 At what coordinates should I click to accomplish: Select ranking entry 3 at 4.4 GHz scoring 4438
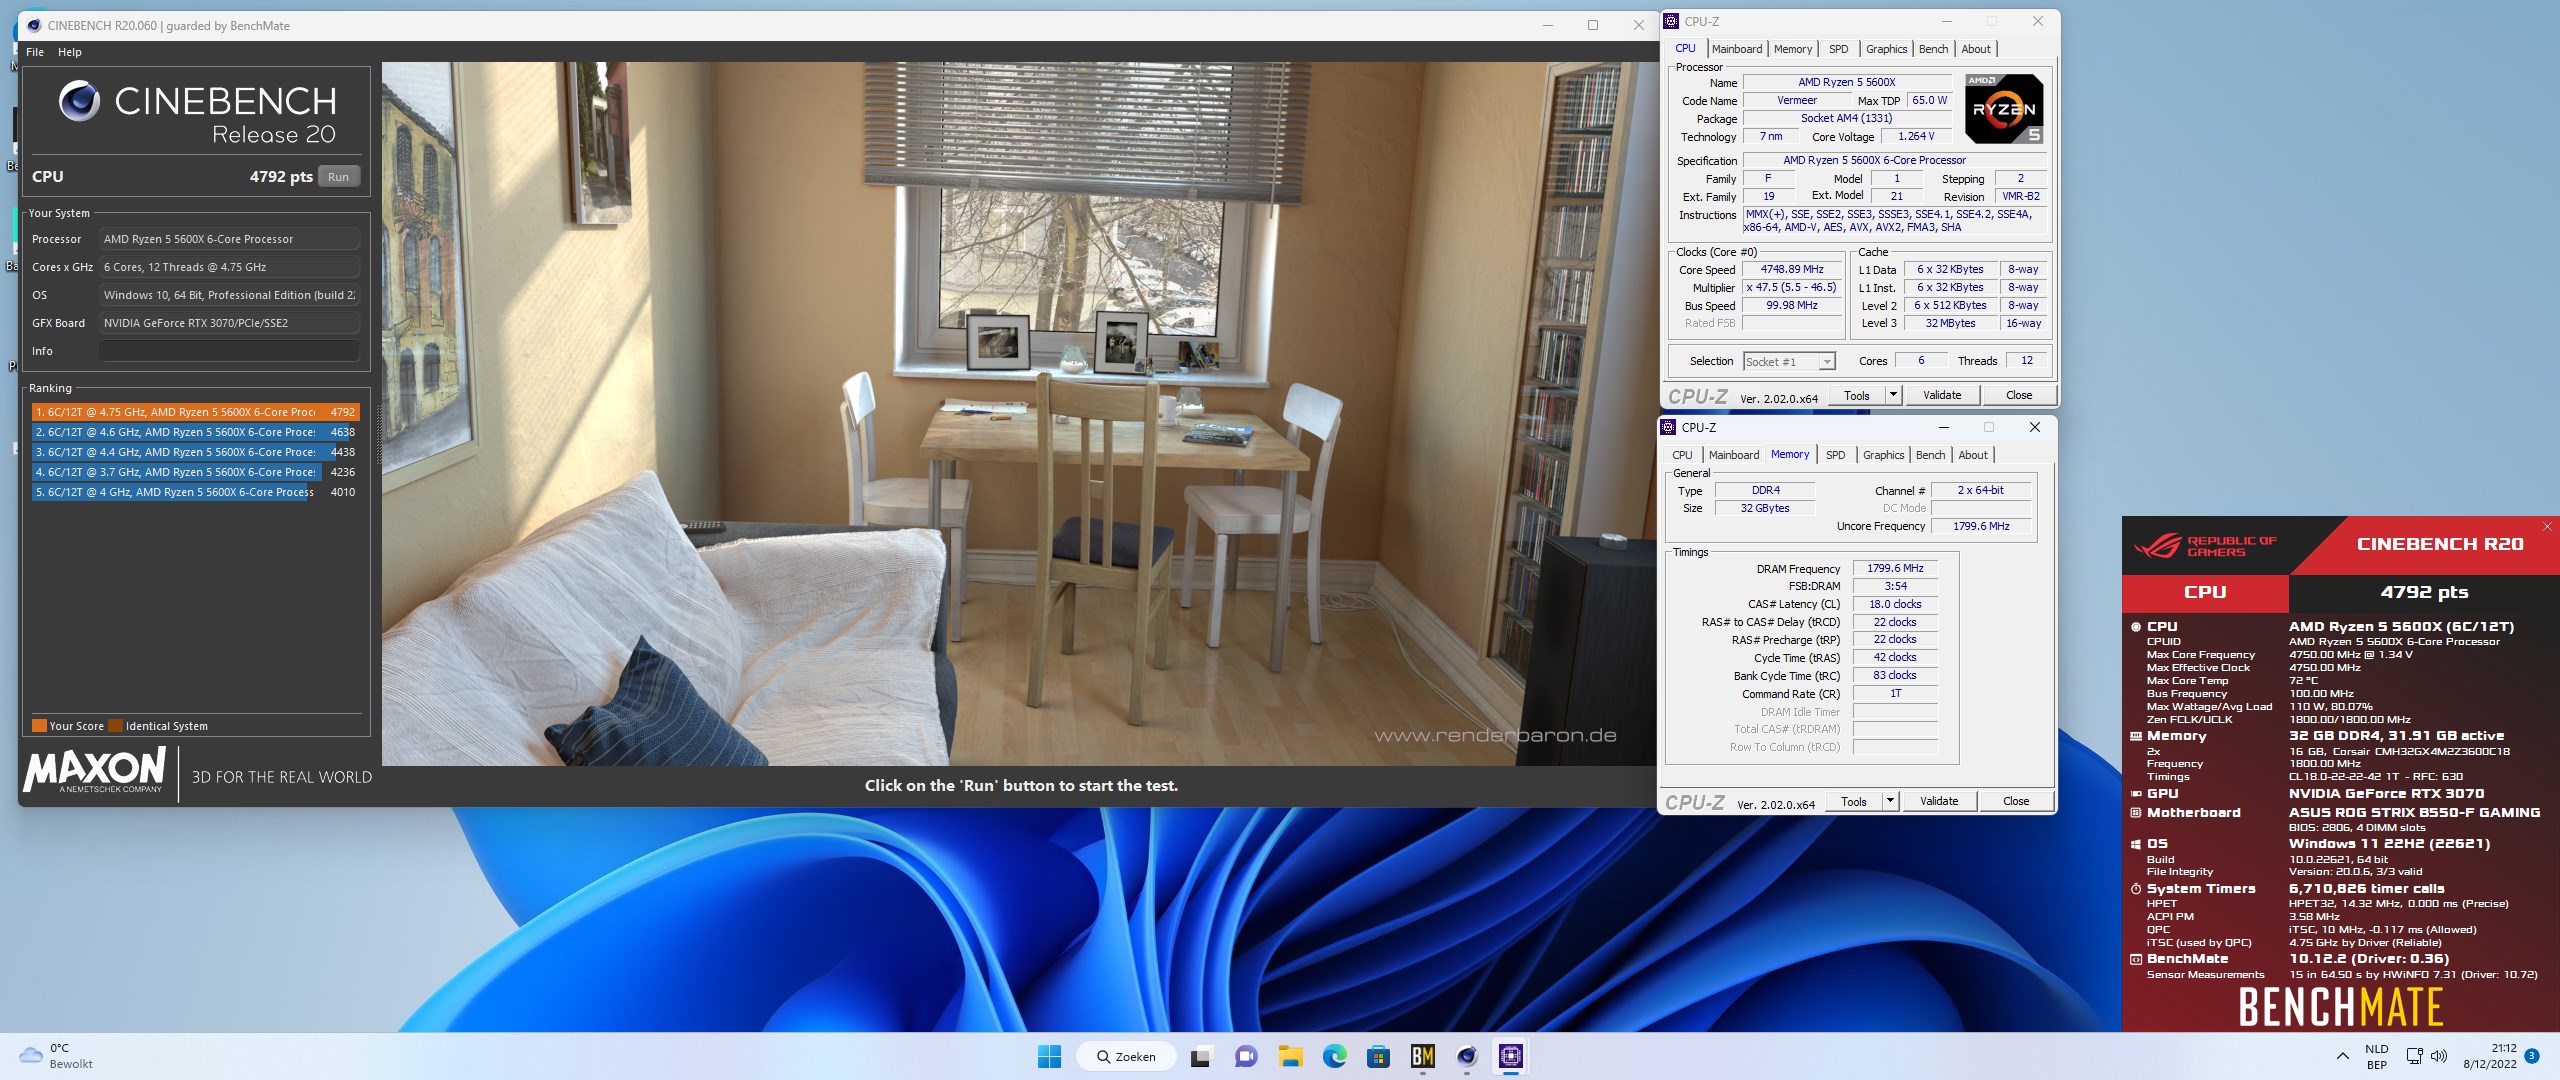tap(195, 452)
